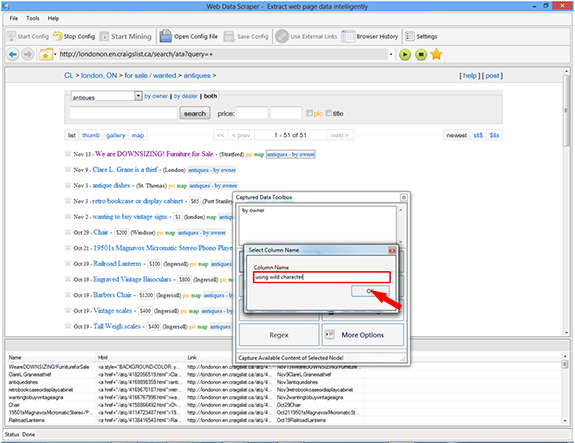575x443 pixels.
Task: Click OK in Select Column Name dialog
Action: (x=370, y=291)
